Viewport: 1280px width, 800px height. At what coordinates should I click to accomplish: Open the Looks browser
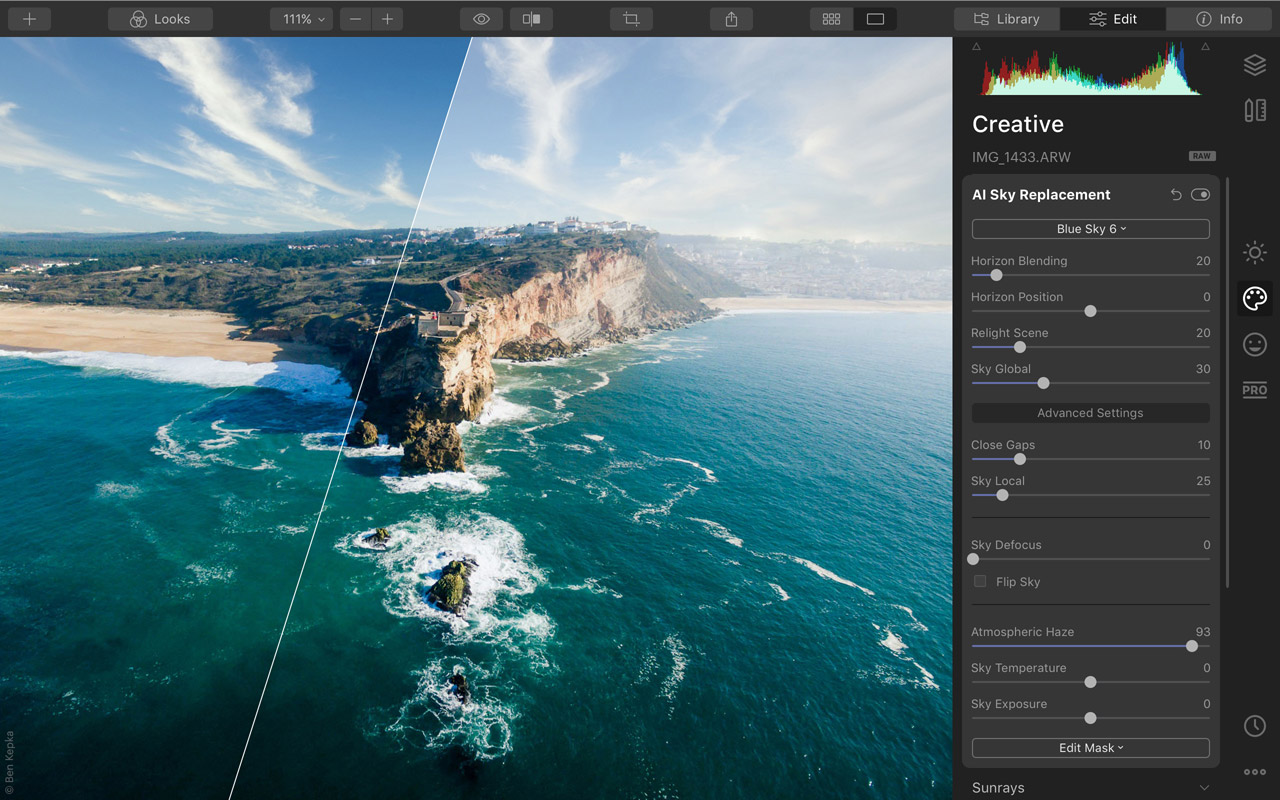coord(160,18)
